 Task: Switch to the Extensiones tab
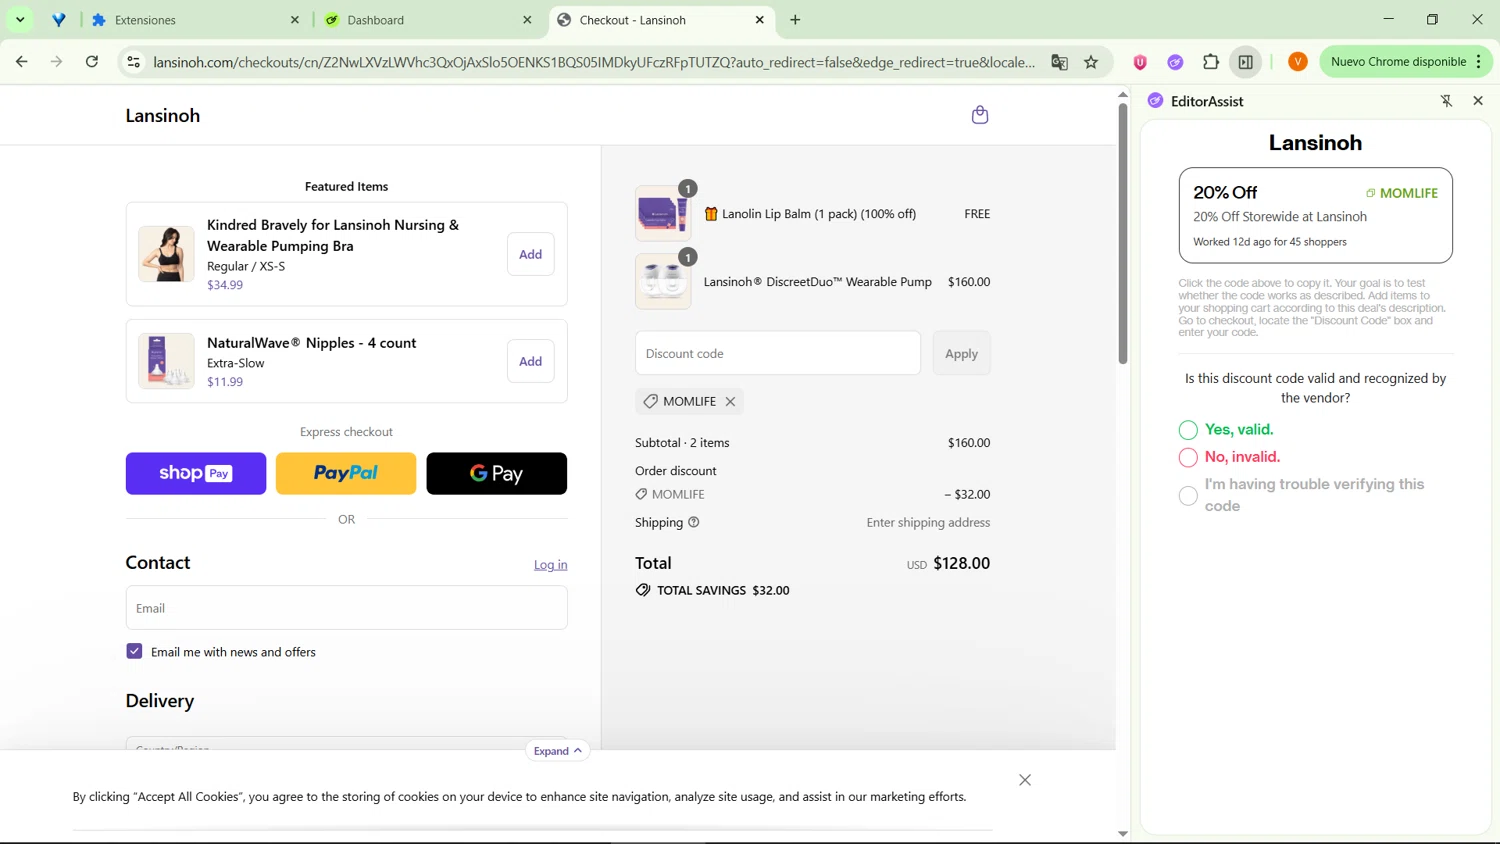pos(195,20)
